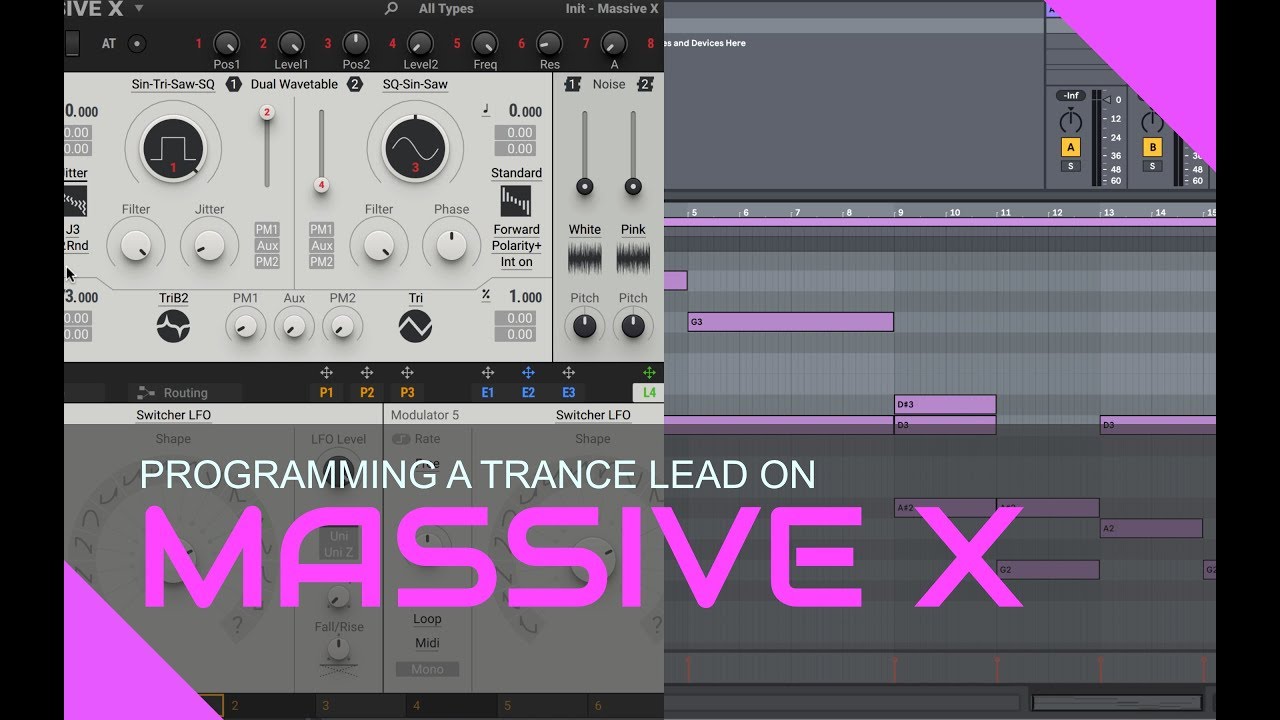Open the Standard wavetable mode dropdown

(516, 173)
